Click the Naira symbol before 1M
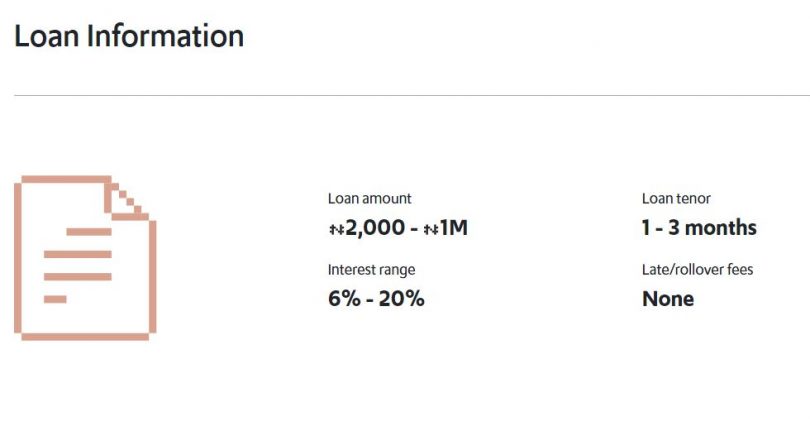The height and width of the screenshot is (431, 810). 431,228
